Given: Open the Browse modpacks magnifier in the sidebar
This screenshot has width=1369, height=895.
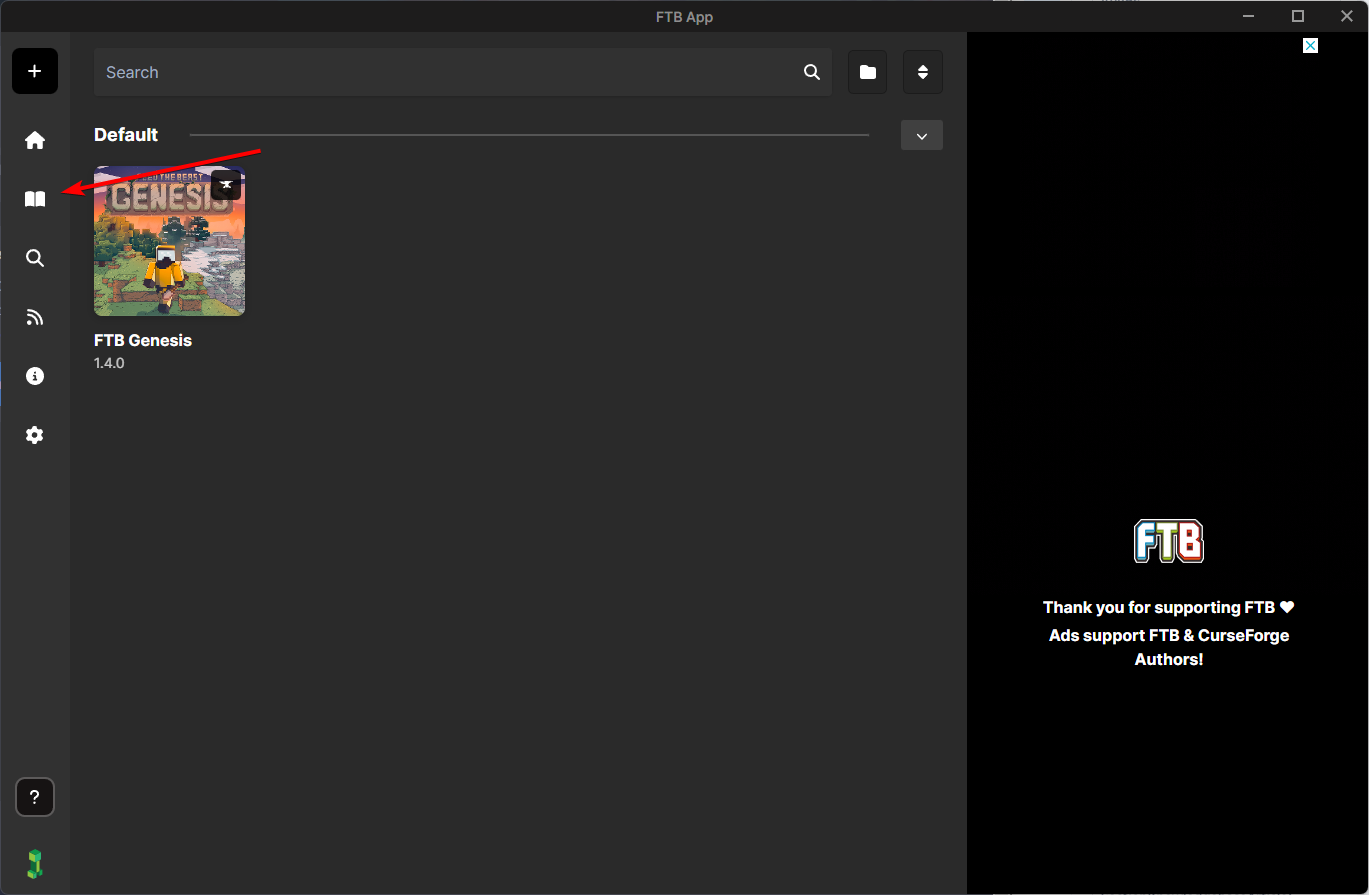Looking at the screenshot, I should click(x=35, y=258).
